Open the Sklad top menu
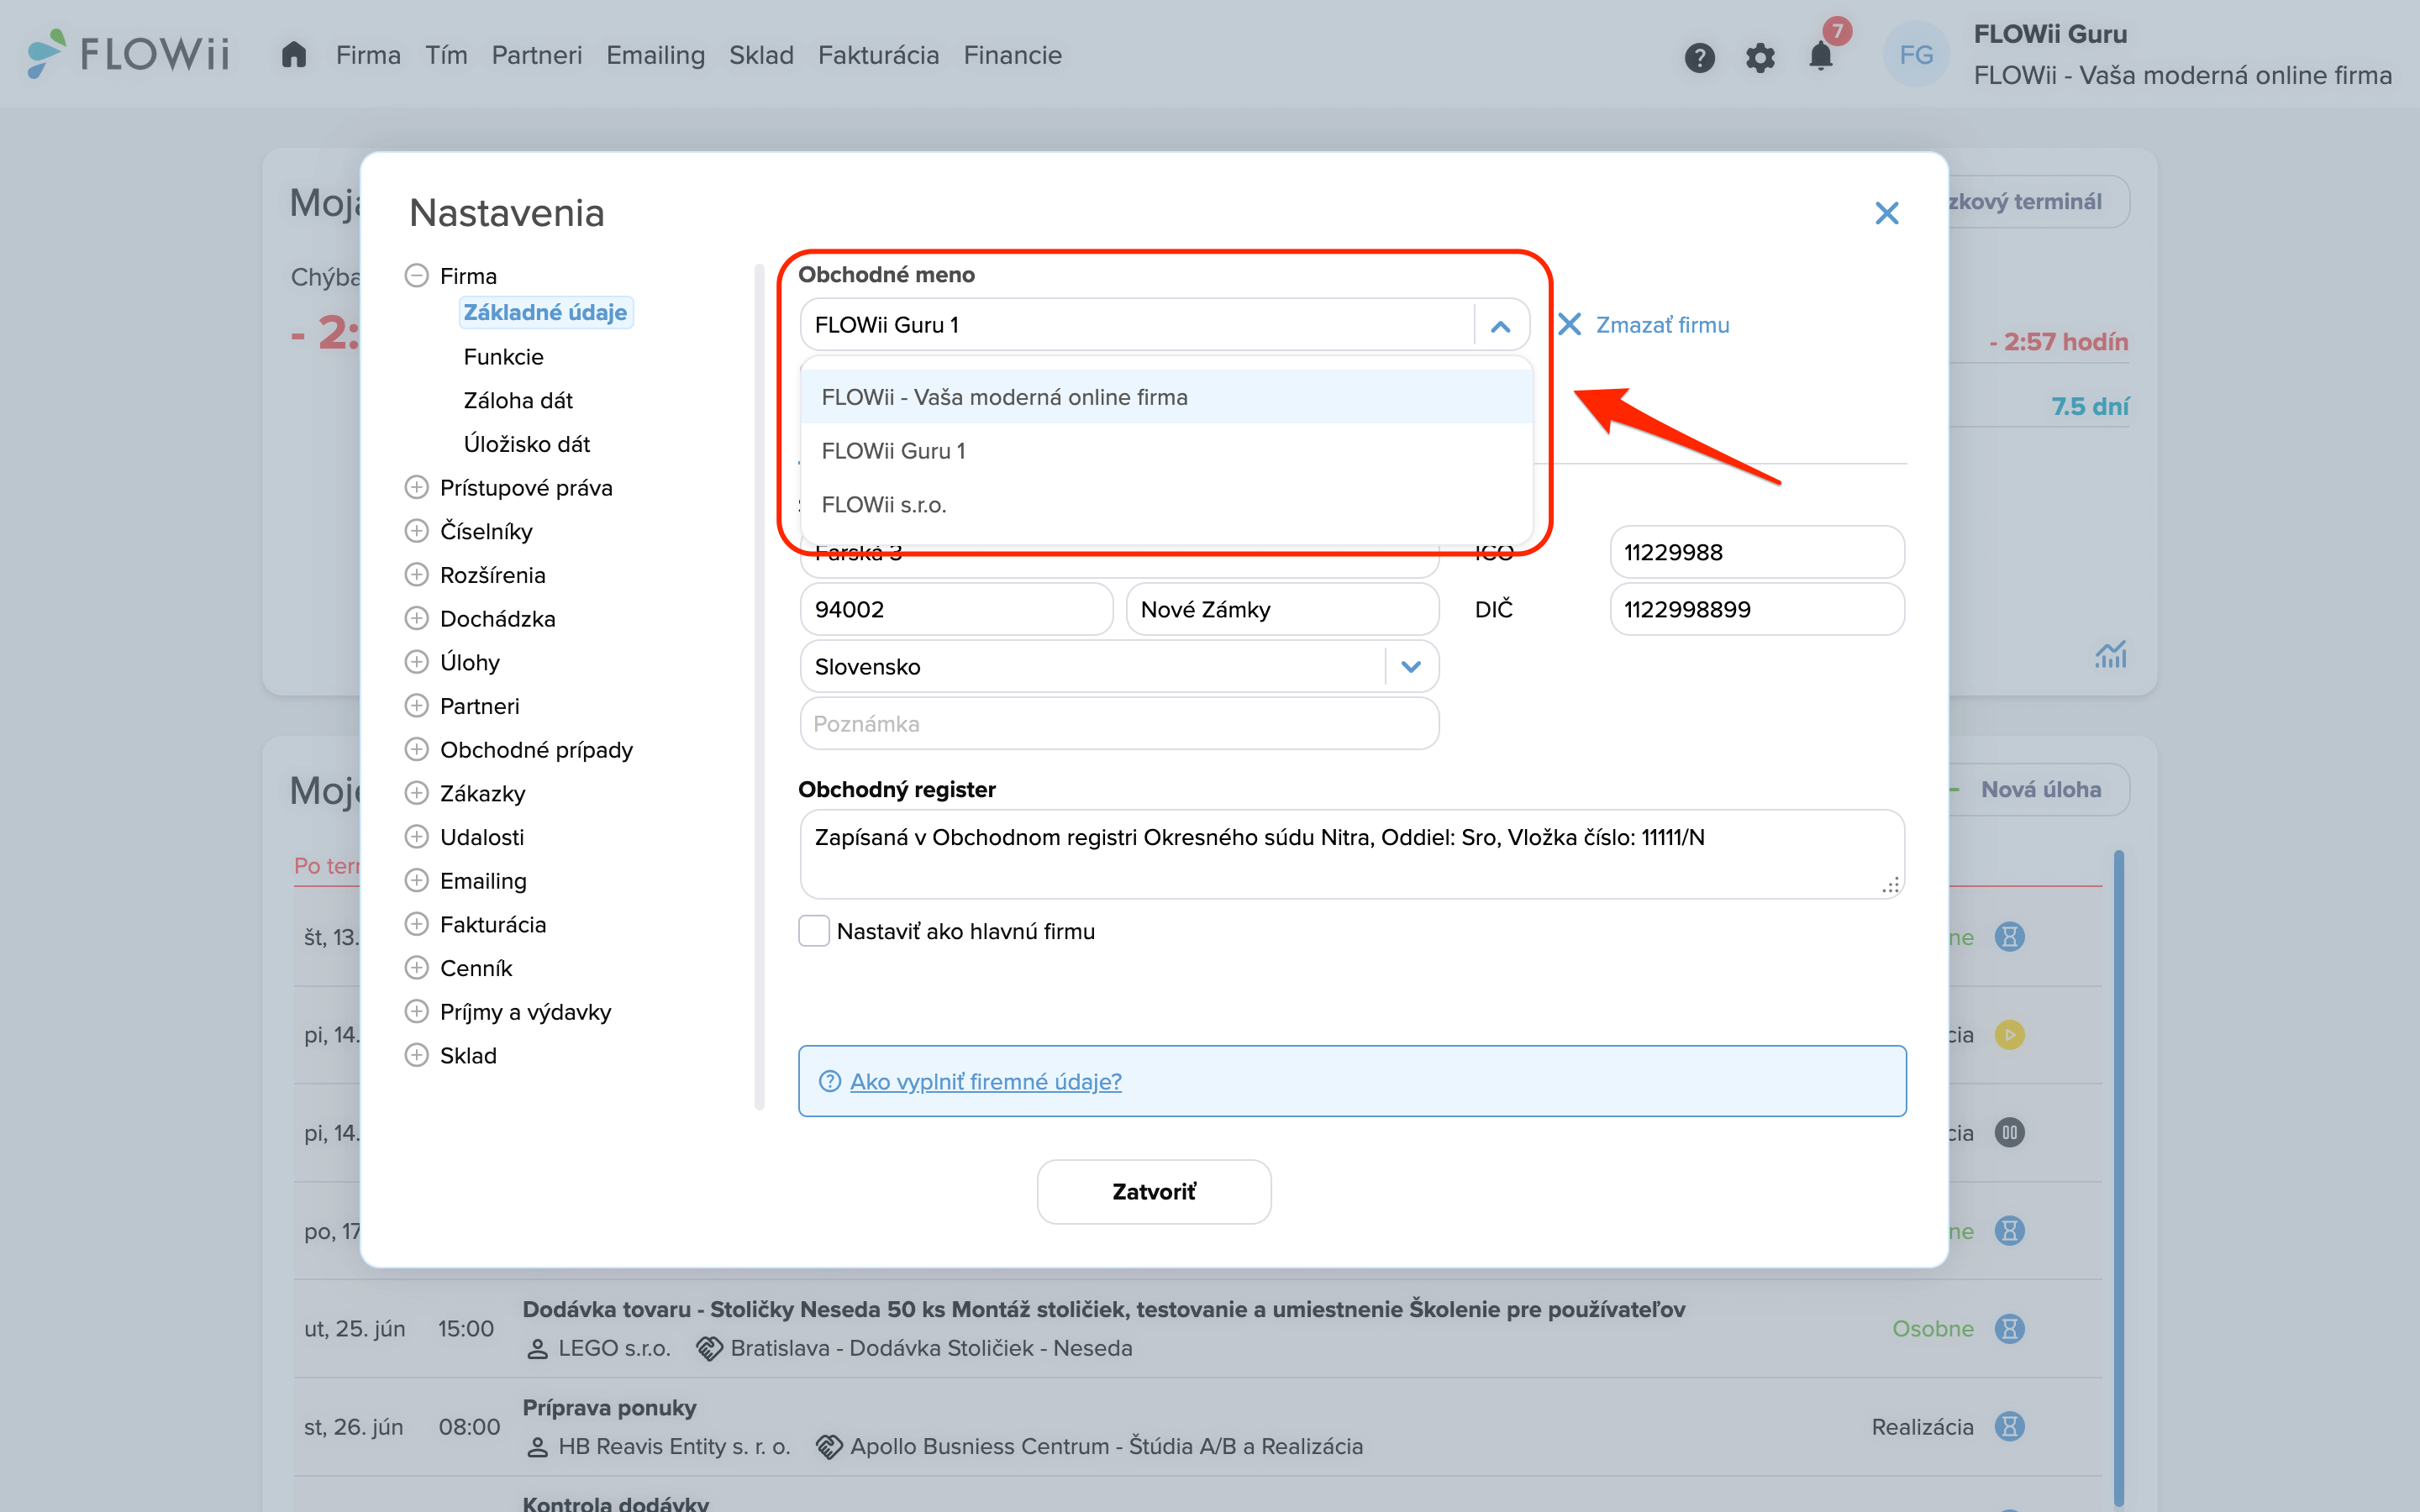Viewport: 2420px width, 1512px height. pyautogui.click(x=761, y=55)
